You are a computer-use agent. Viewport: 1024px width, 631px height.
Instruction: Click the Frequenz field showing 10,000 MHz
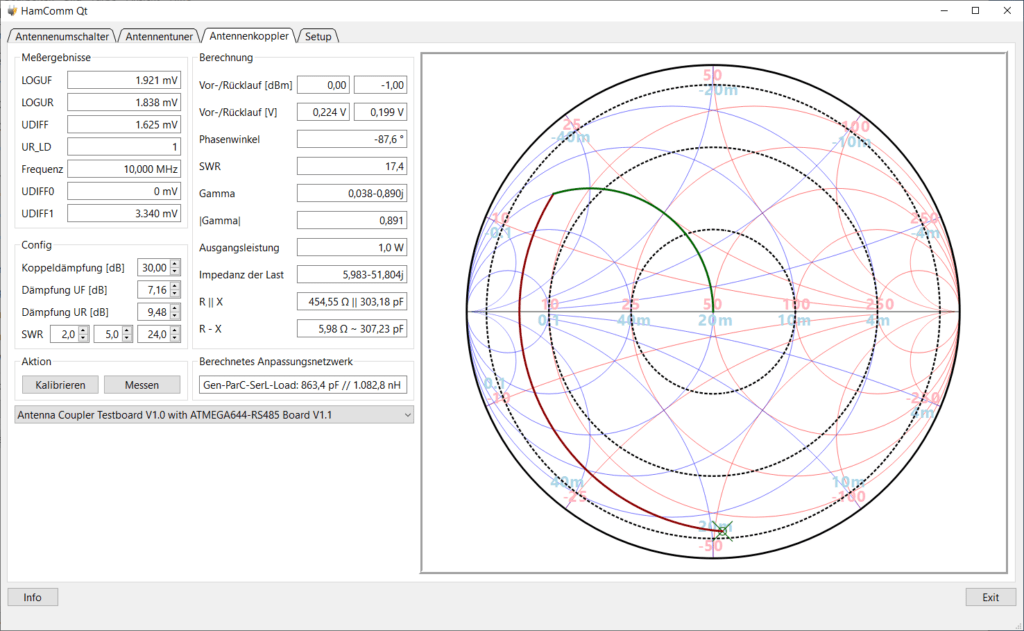[x=124, y=169]
